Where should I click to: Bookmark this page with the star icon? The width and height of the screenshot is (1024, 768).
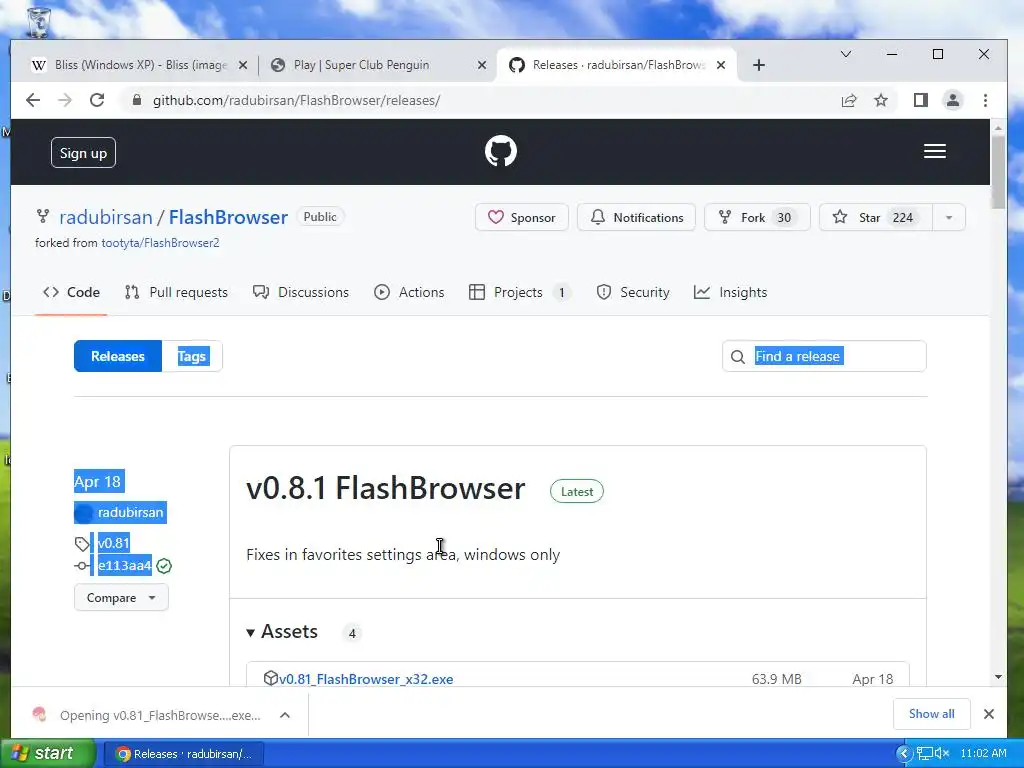(x=881, y=100)
